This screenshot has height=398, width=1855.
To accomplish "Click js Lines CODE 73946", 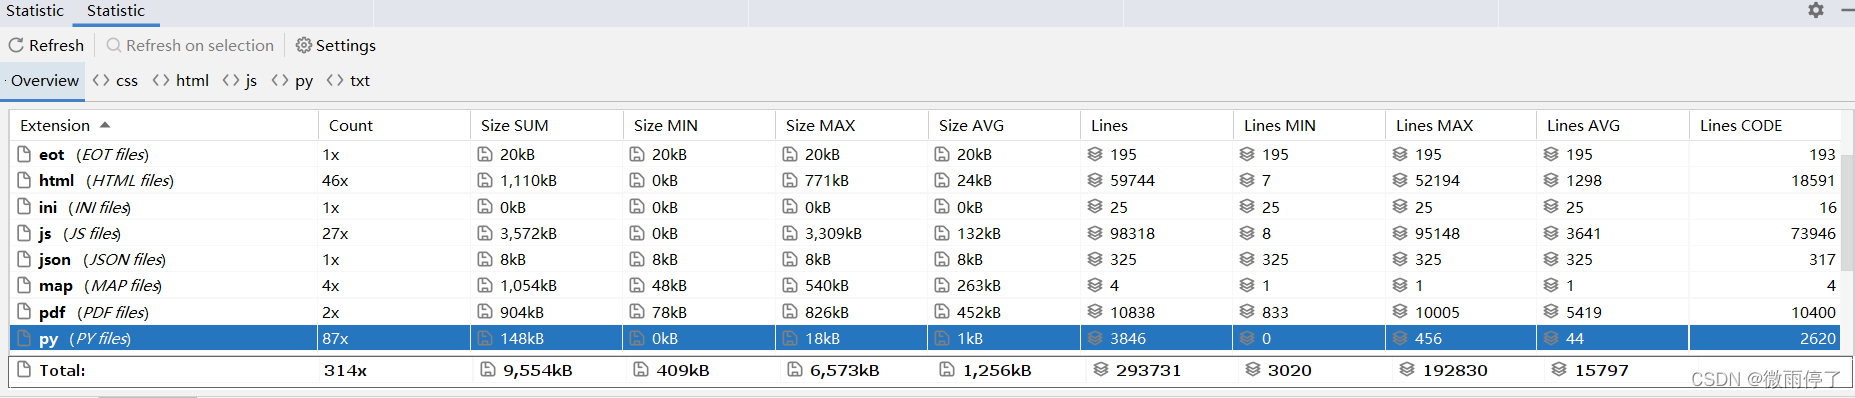I will 1813,233.
